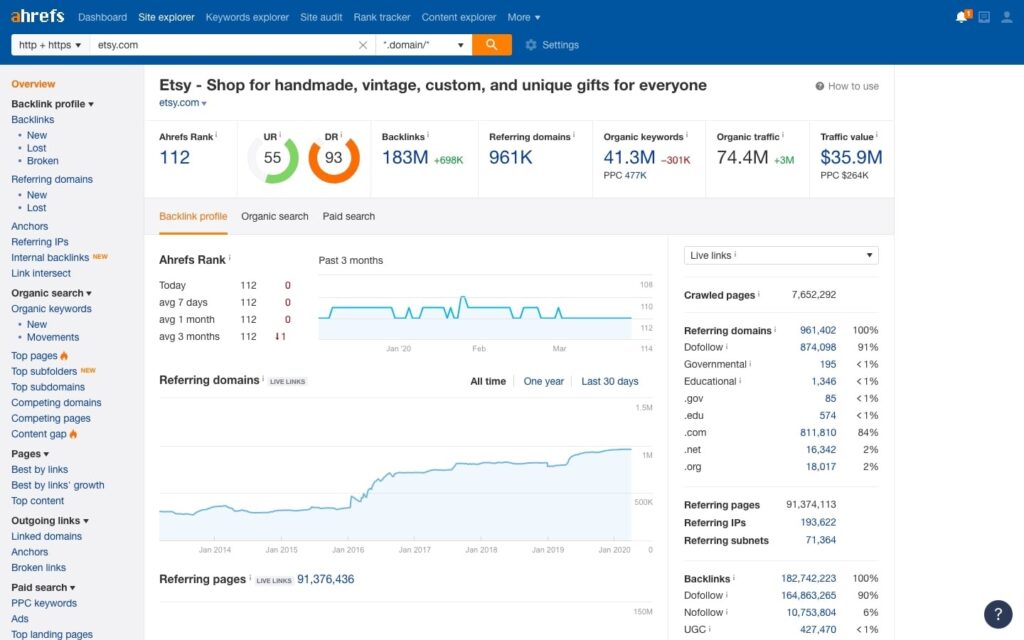
Task: Open Content explorer
Action: coord(458,18)
